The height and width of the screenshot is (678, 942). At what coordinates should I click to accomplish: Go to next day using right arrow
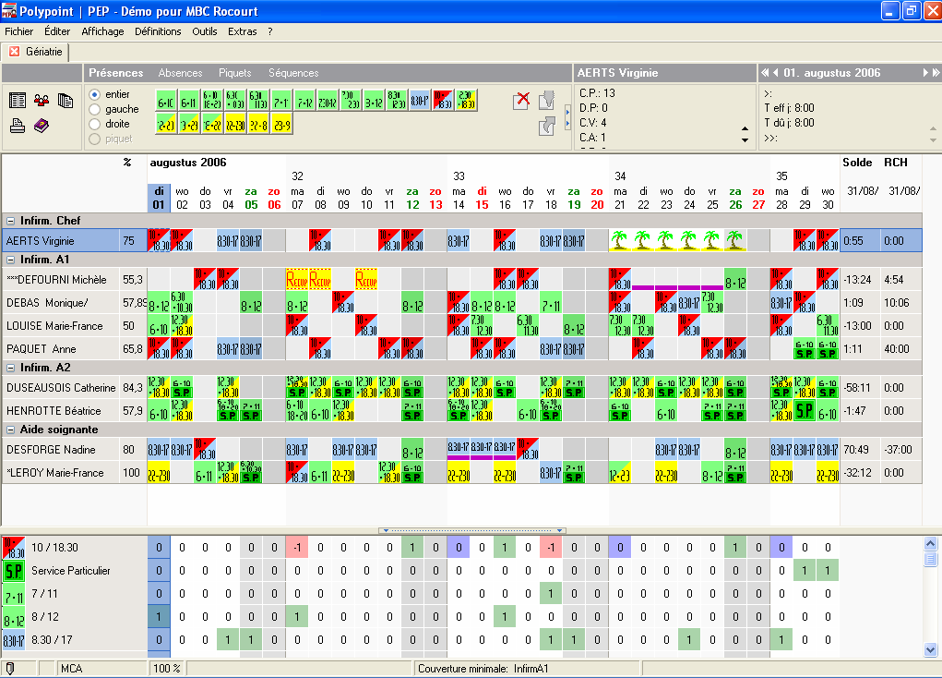pos(925,73)
